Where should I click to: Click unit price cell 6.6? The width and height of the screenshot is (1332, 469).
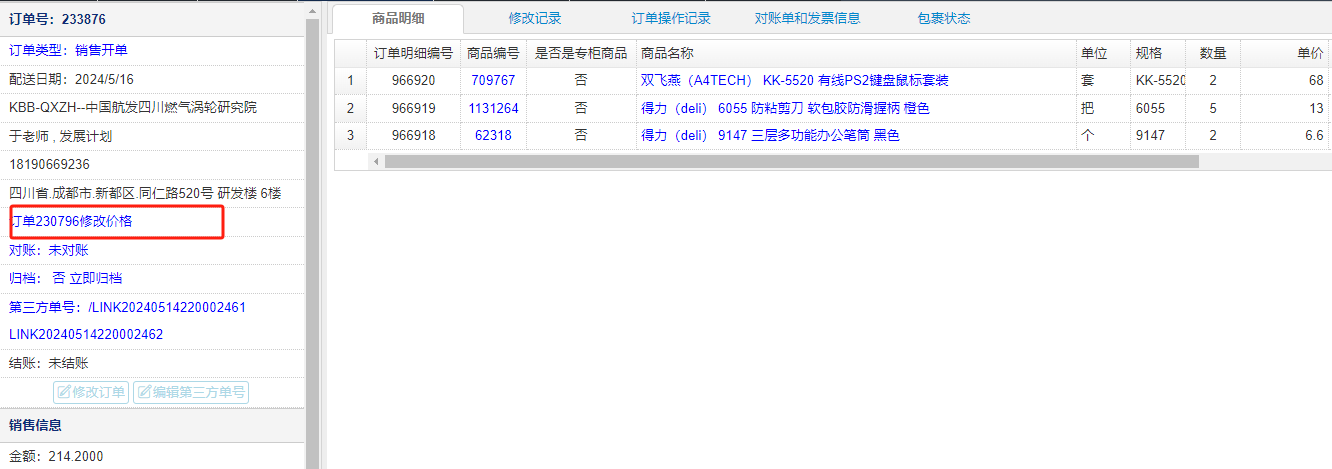tap(1285, 135)
